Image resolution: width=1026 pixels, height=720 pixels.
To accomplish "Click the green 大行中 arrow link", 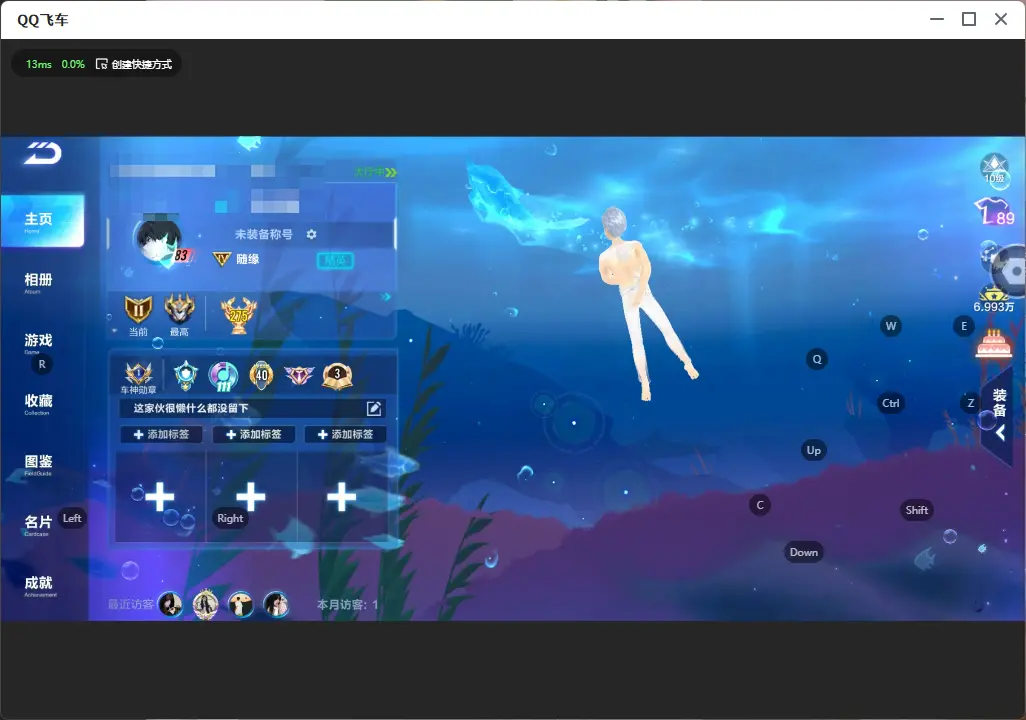I will click(x=376, y=172).
